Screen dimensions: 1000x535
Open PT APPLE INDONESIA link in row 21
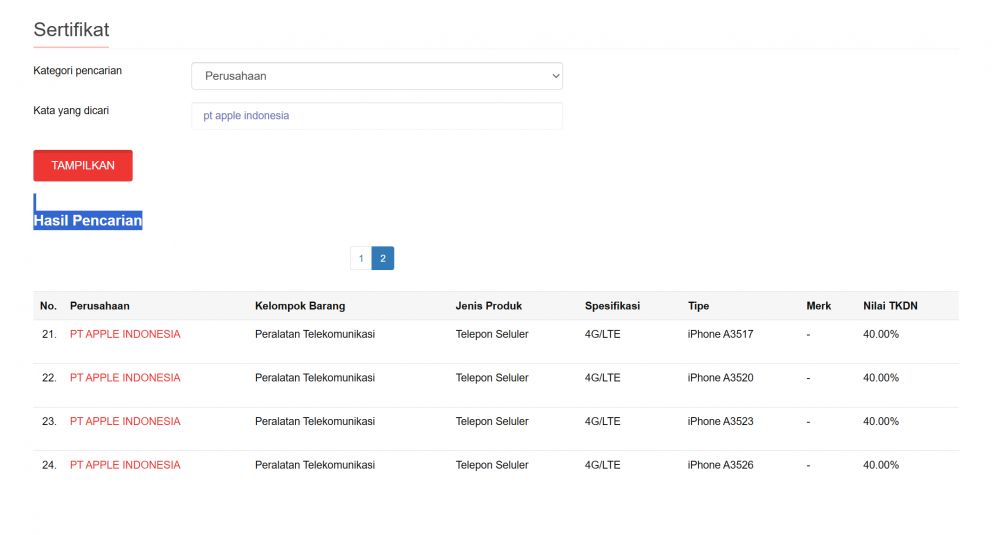coord(125,334)
